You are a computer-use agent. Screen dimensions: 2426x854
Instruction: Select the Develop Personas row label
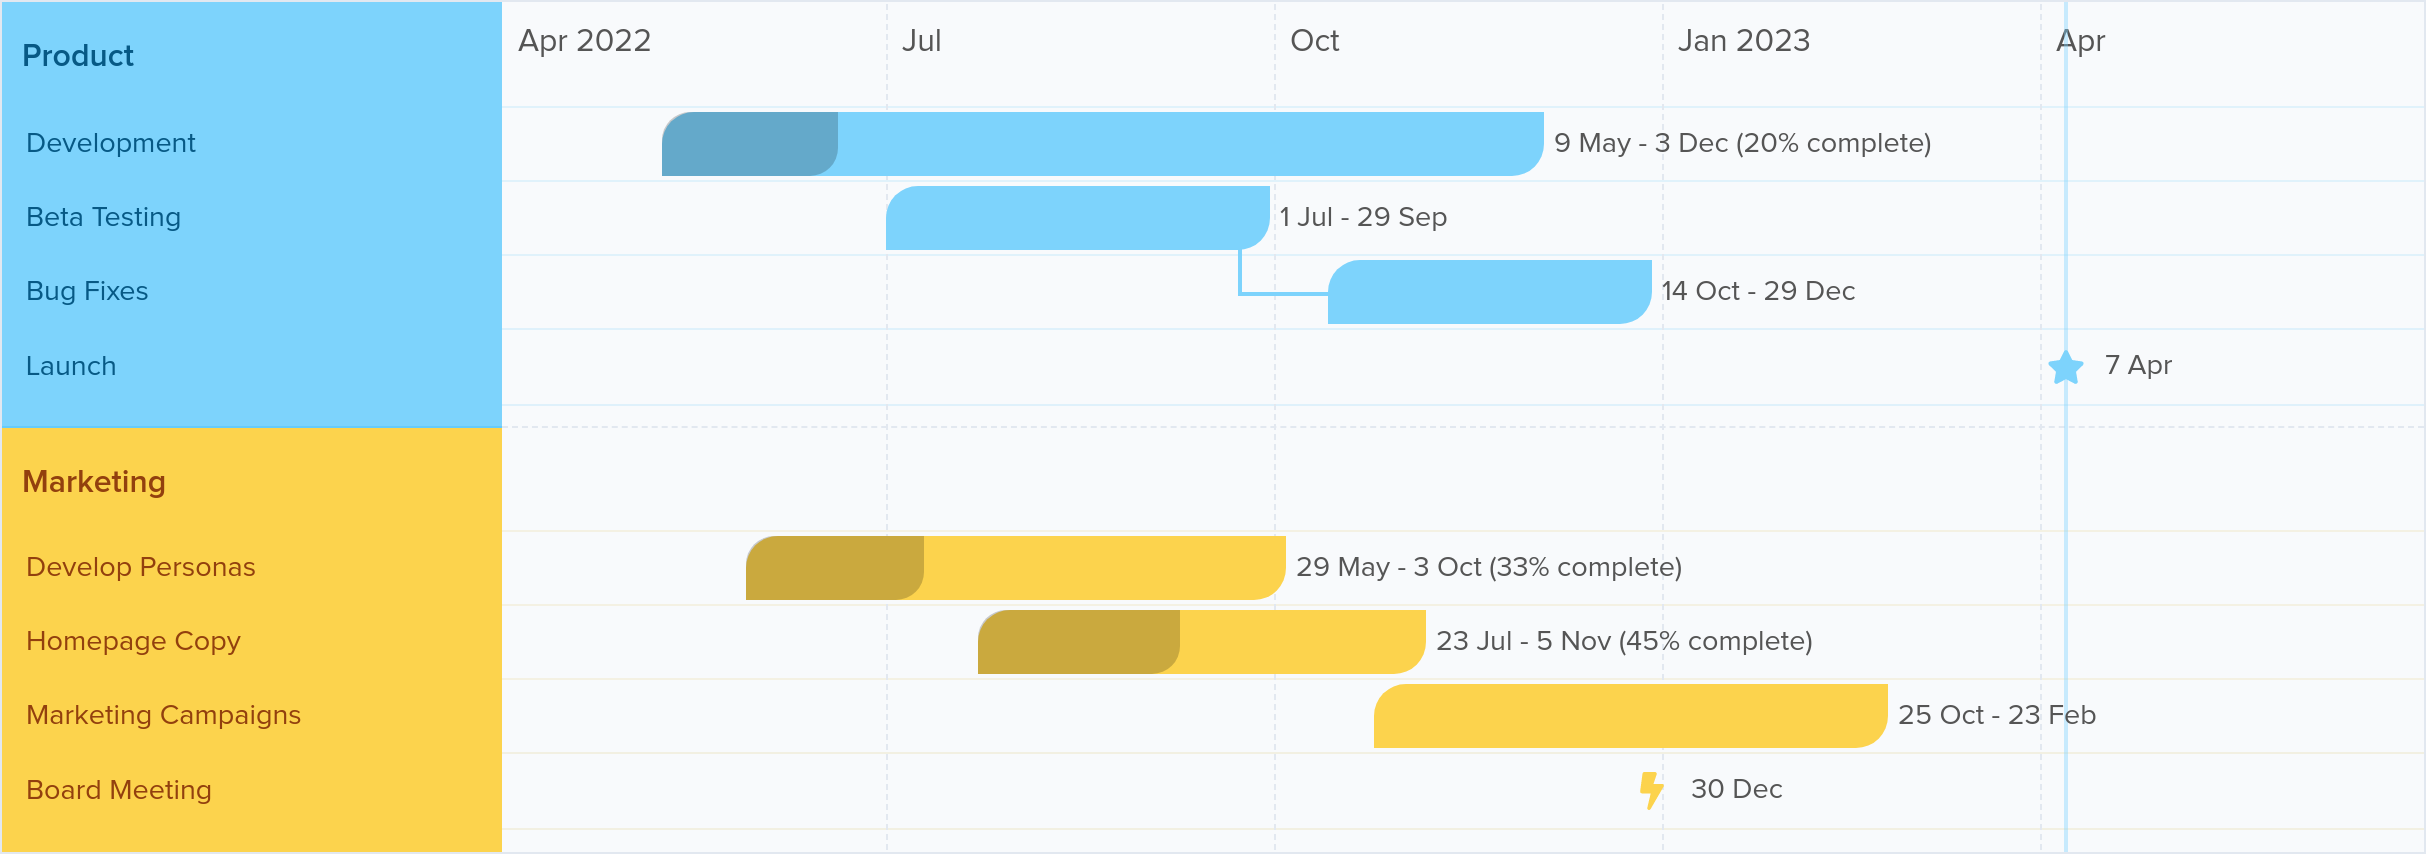tap(141, 567)
